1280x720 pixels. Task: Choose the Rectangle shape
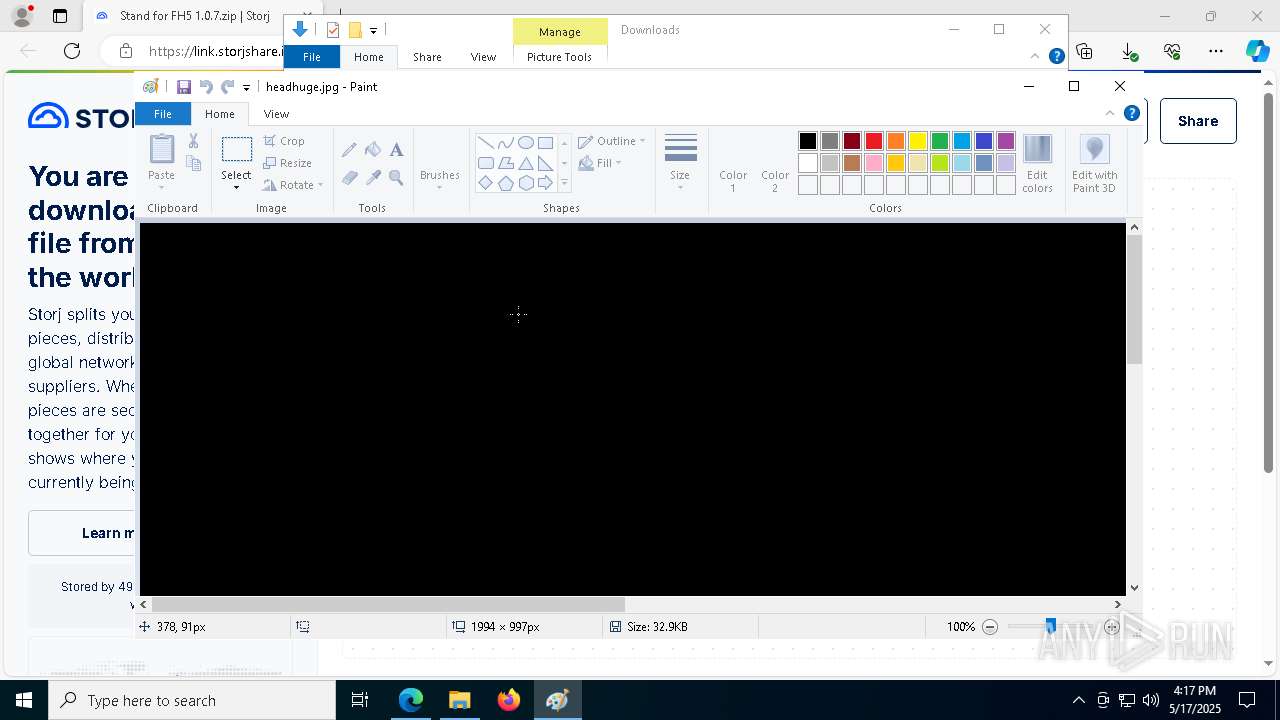545,143
